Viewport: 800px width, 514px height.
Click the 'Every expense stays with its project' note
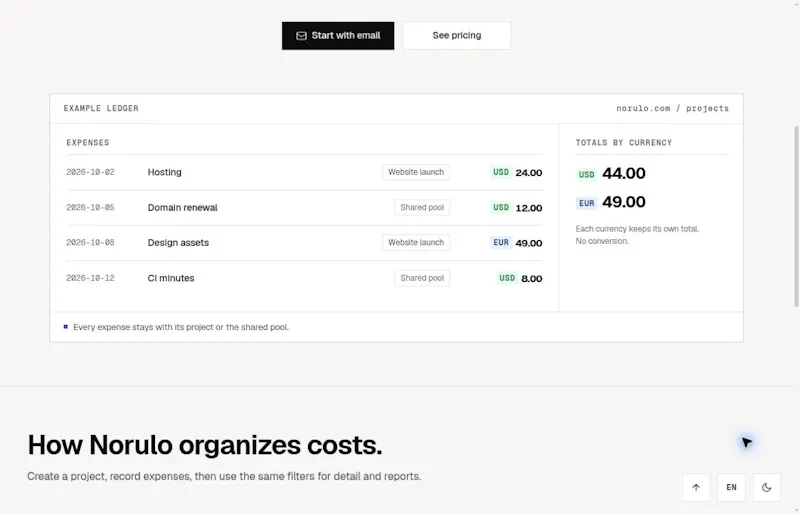click(x=181, y=327)
